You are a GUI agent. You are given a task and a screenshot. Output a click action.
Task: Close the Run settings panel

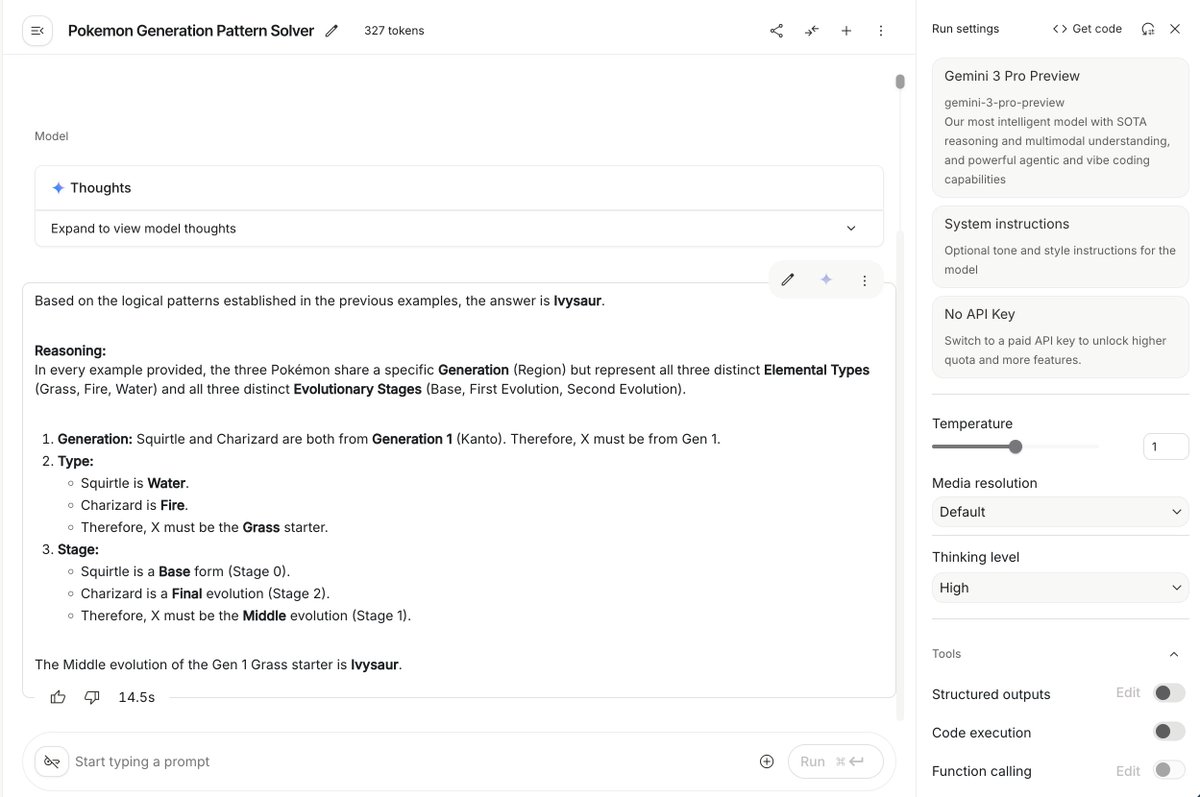point(1175,29)
